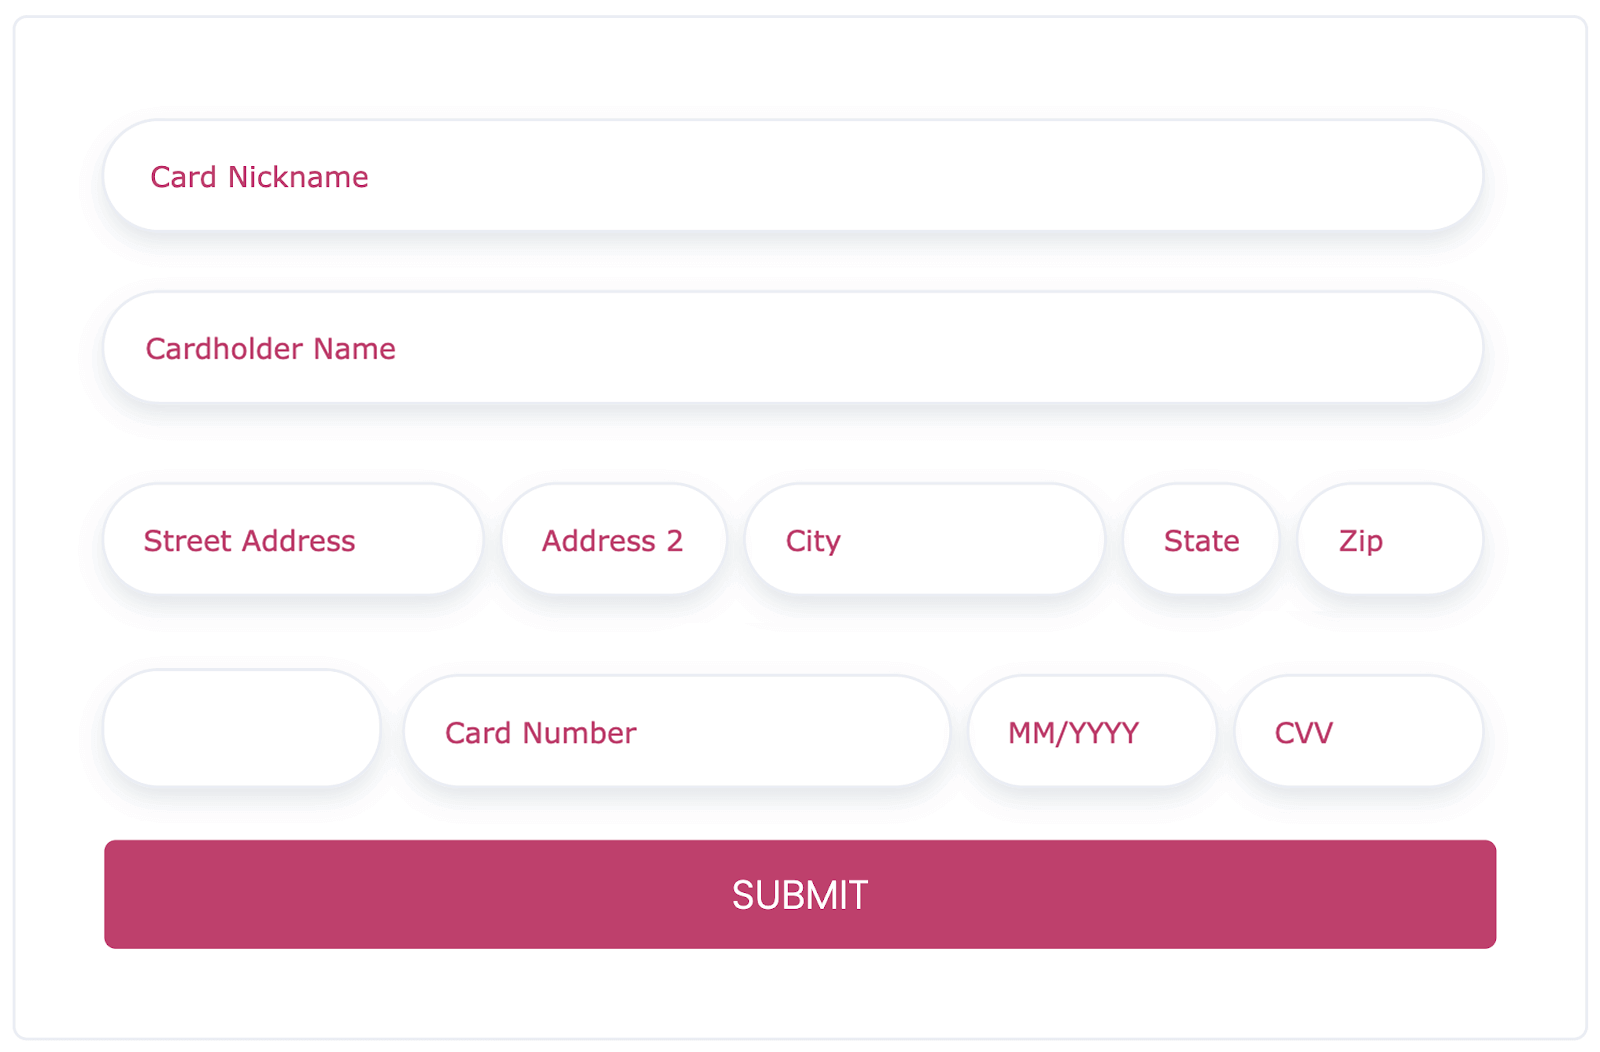Click the second address line field
Viewport: 1600px width, 1052px height.
(x=614, y=540)
